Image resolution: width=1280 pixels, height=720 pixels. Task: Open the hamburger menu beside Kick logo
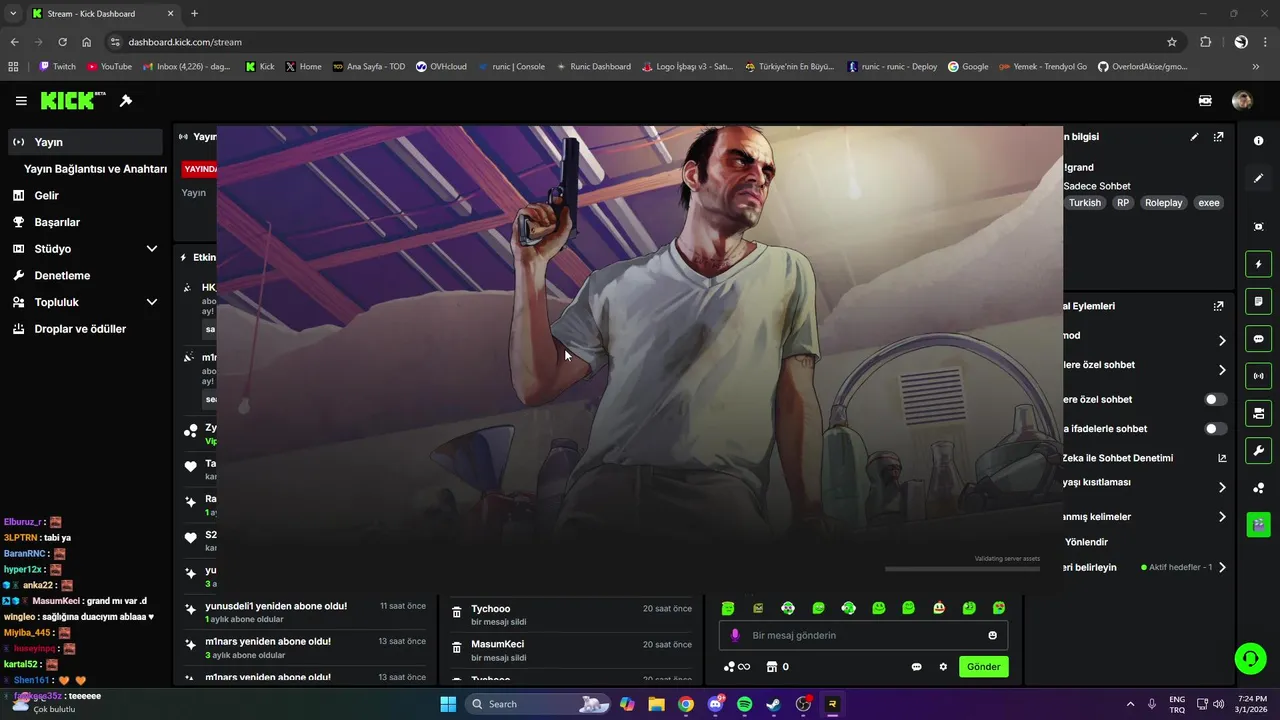point(21,101)
